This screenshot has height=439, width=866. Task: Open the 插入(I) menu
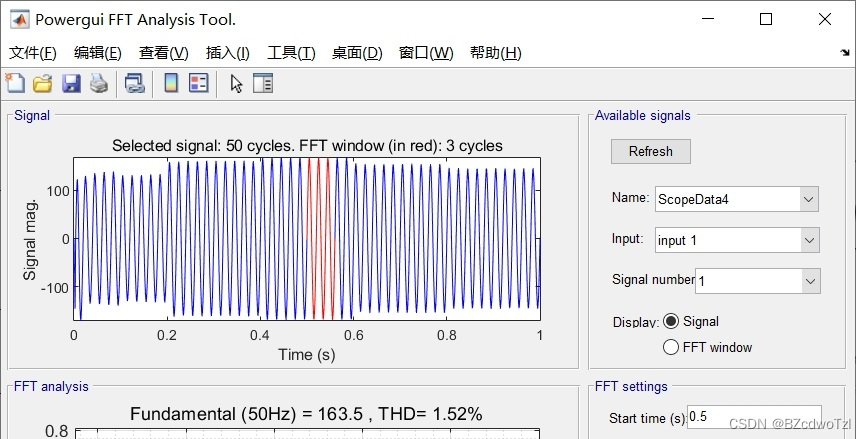[x=228, y=53]
